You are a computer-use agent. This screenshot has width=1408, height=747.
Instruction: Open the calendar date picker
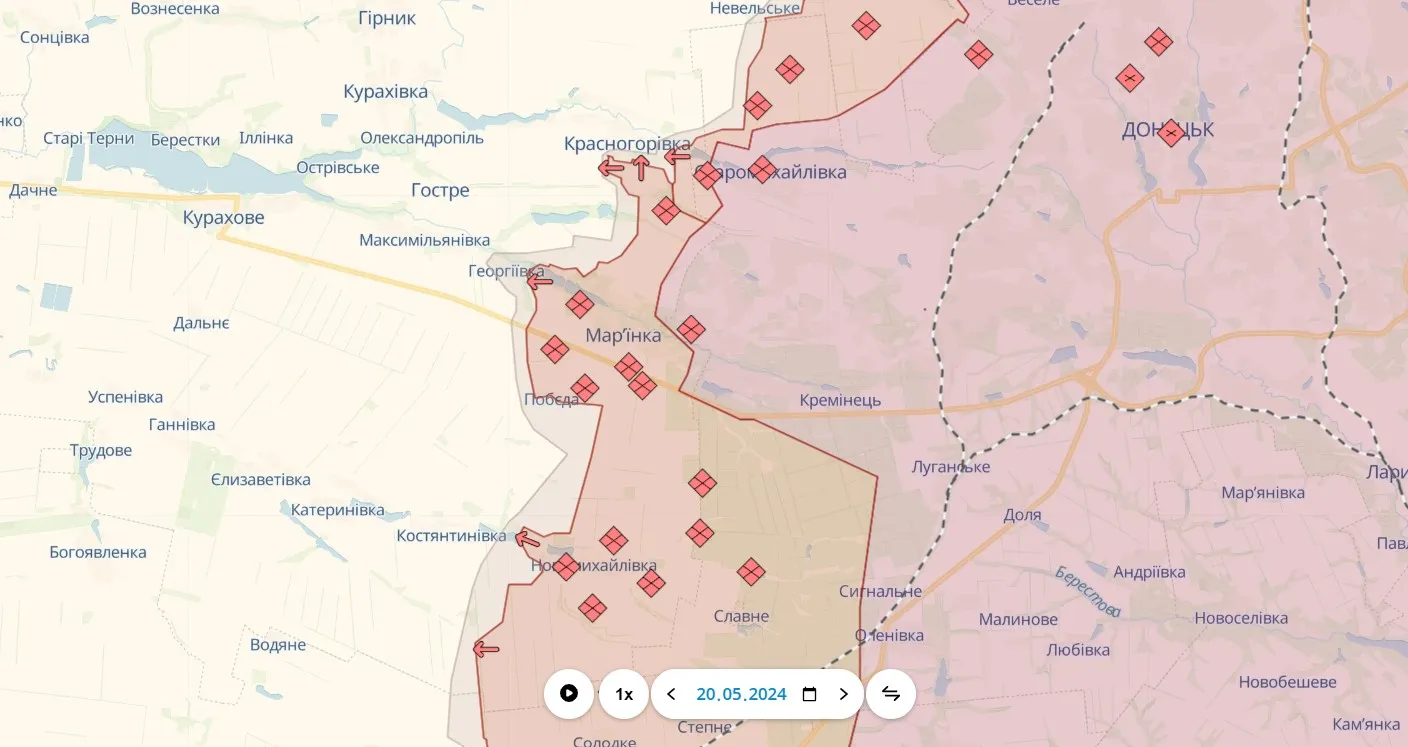coord(809,693)
